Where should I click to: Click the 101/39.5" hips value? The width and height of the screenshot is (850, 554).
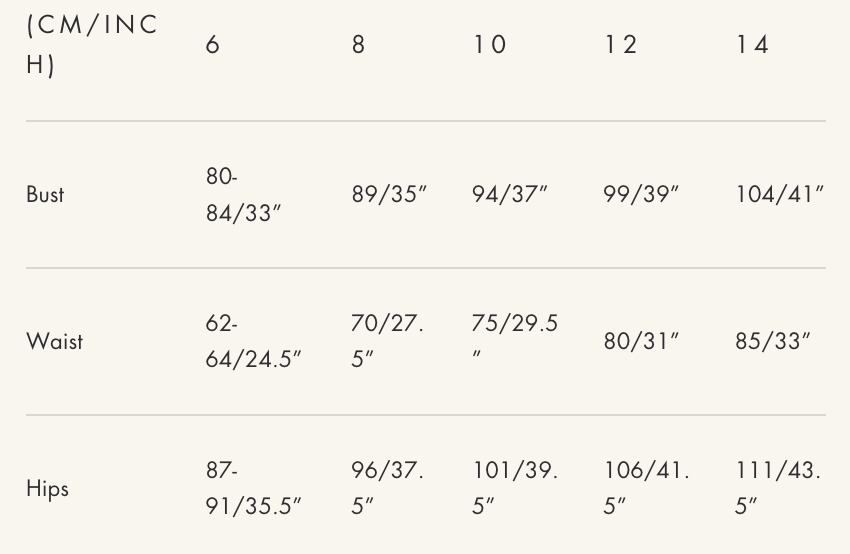(x=514, y=488)
